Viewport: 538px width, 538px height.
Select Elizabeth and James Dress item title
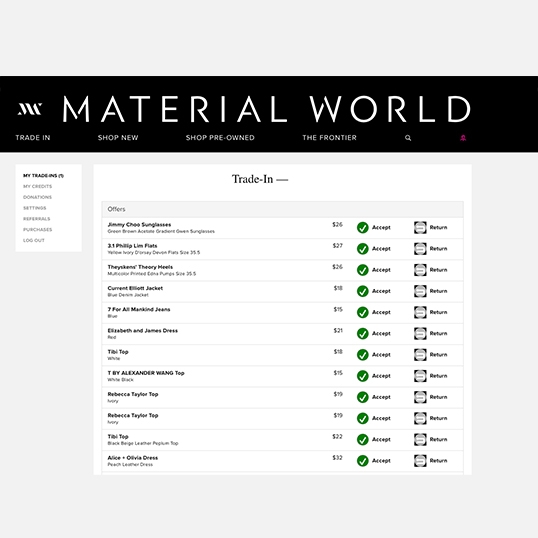coord(143,331)
